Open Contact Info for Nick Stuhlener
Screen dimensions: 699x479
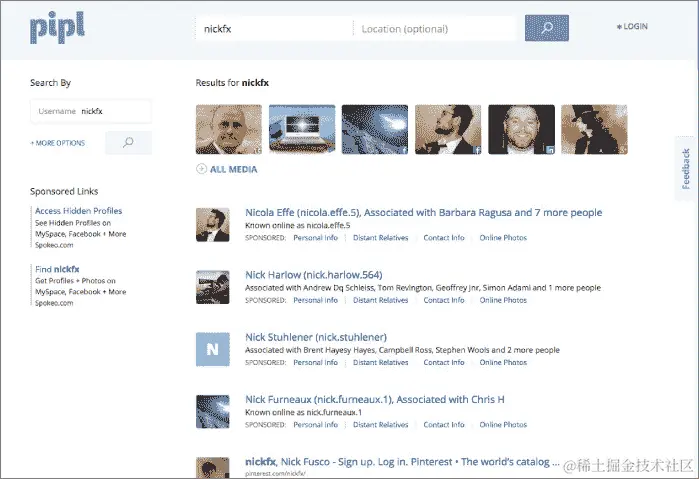tap(444, 363)
